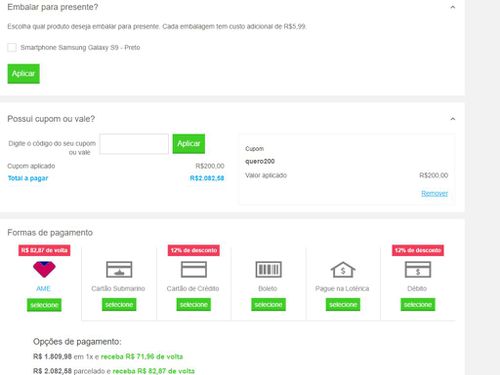
Task: Click the Cartão de Crédito card icon
Action: click(194, 270)
